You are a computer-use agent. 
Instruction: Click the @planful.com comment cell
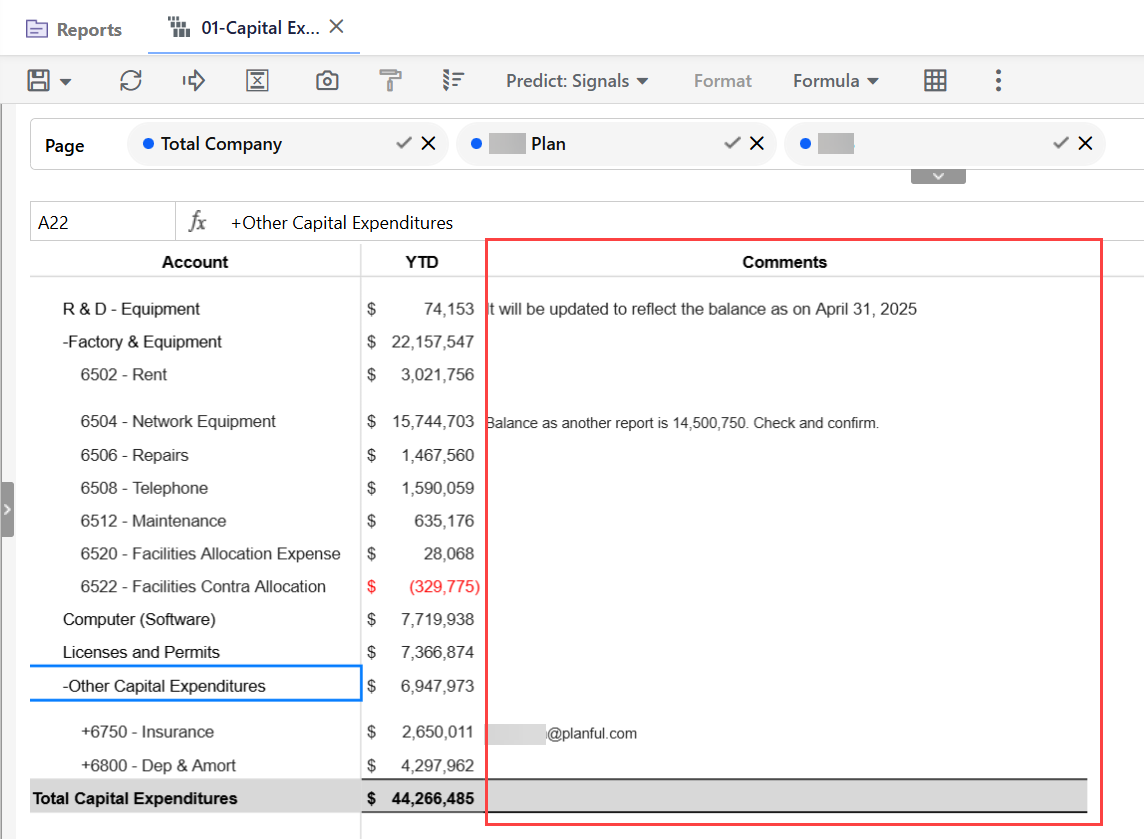(x=562, y=733)
